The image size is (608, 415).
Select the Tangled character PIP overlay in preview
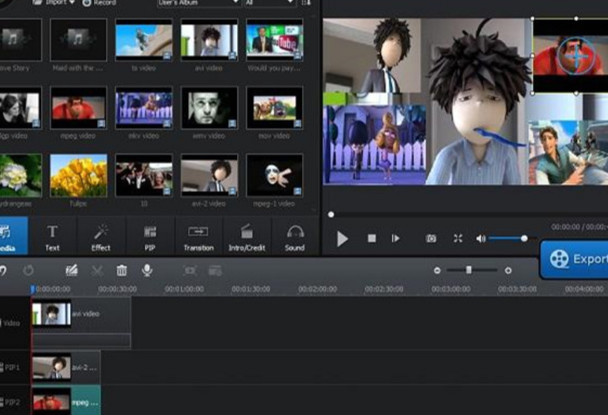(x=568, y=152)
